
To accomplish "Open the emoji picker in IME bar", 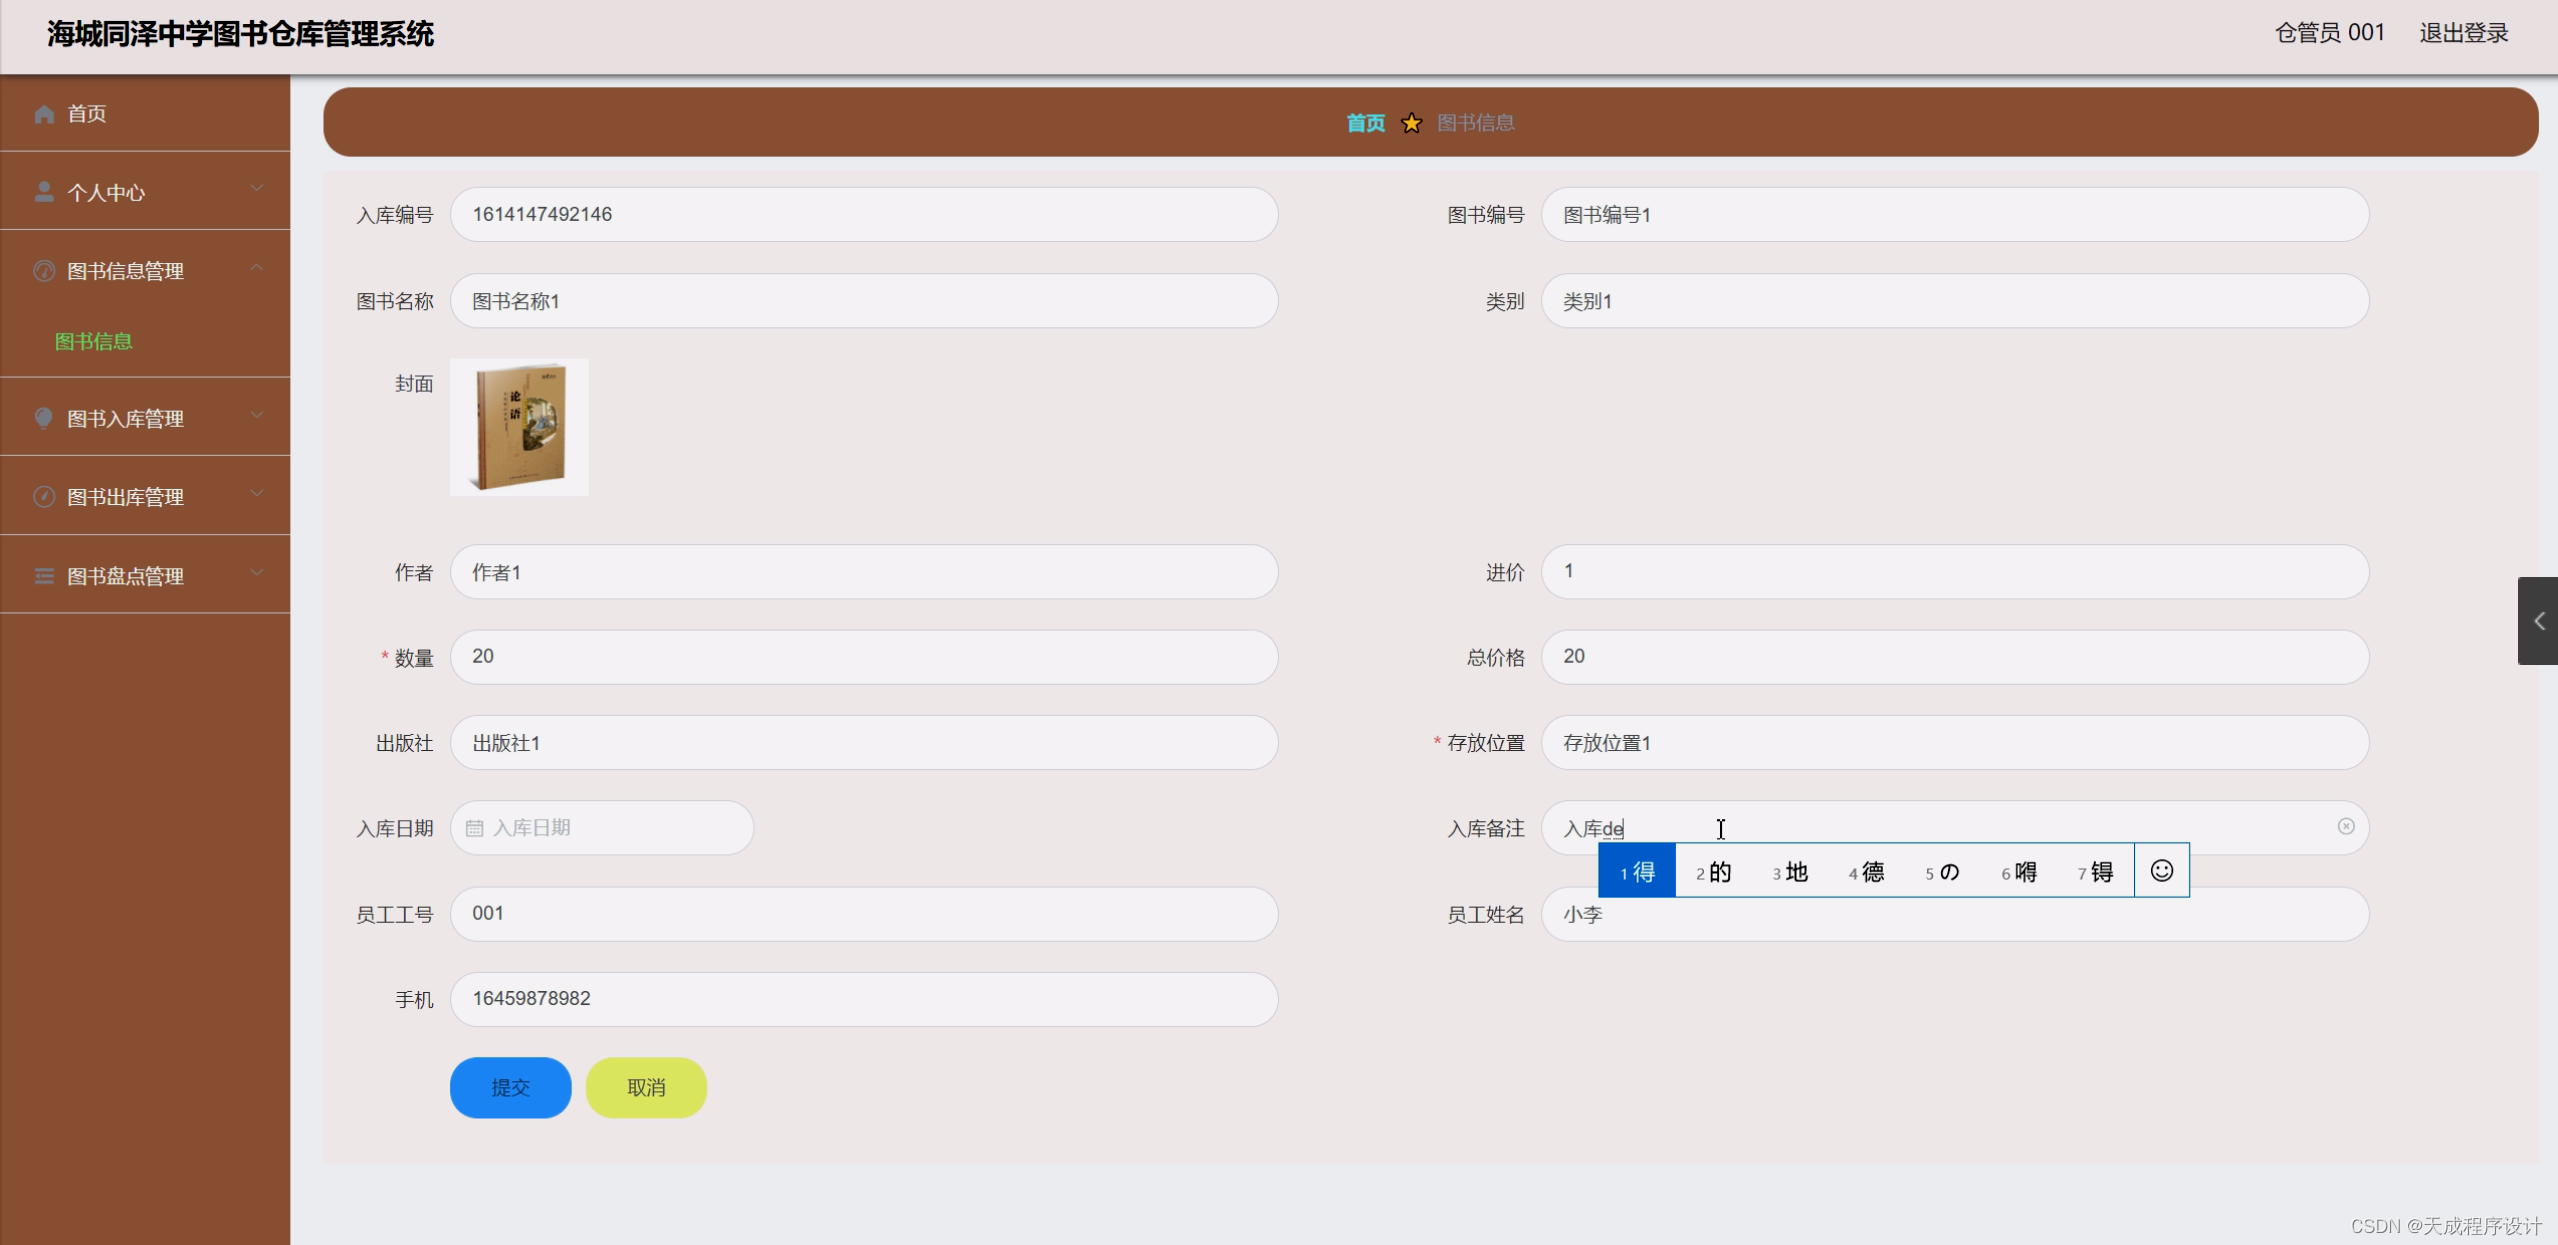I will 2161,871.
